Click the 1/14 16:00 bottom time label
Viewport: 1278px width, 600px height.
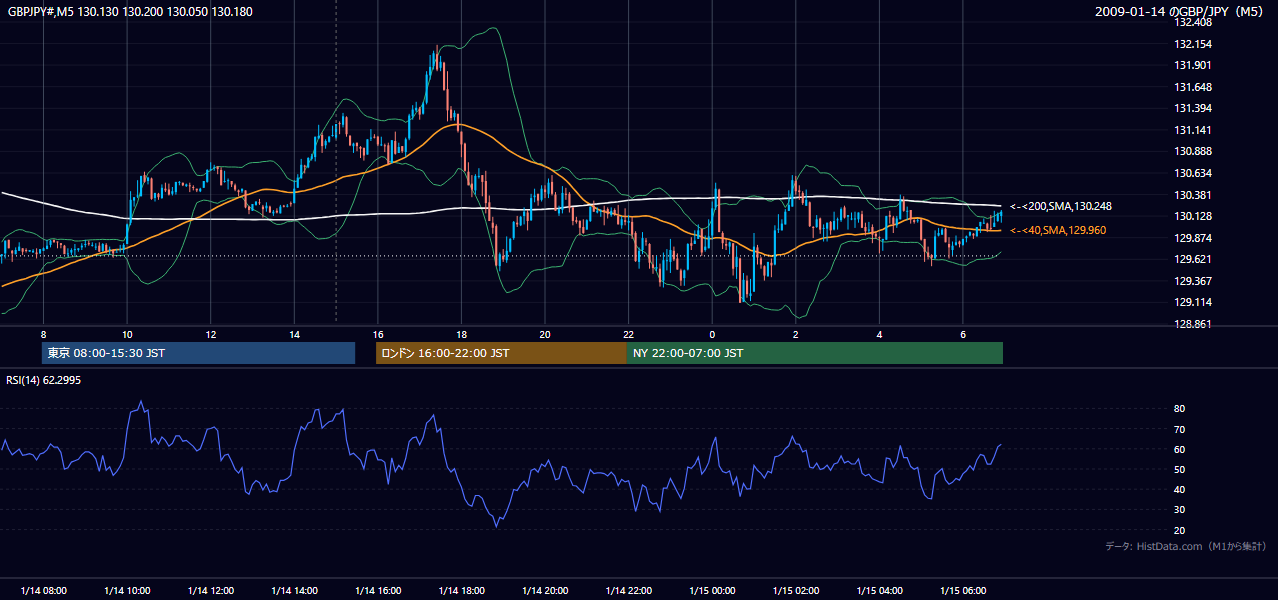tap(378, 590)
